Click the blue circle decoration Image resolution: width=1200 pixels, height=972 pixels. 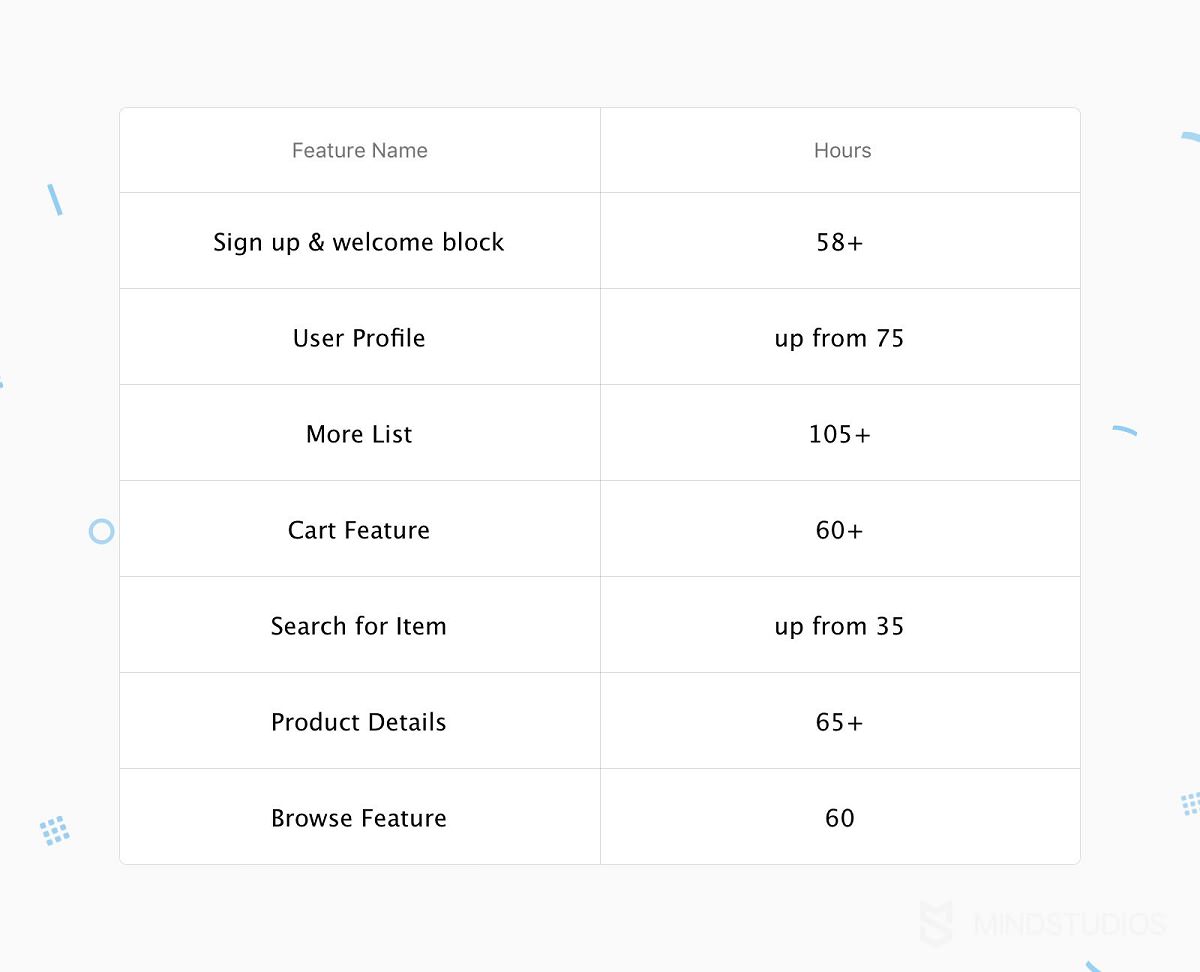pos(101,531)
